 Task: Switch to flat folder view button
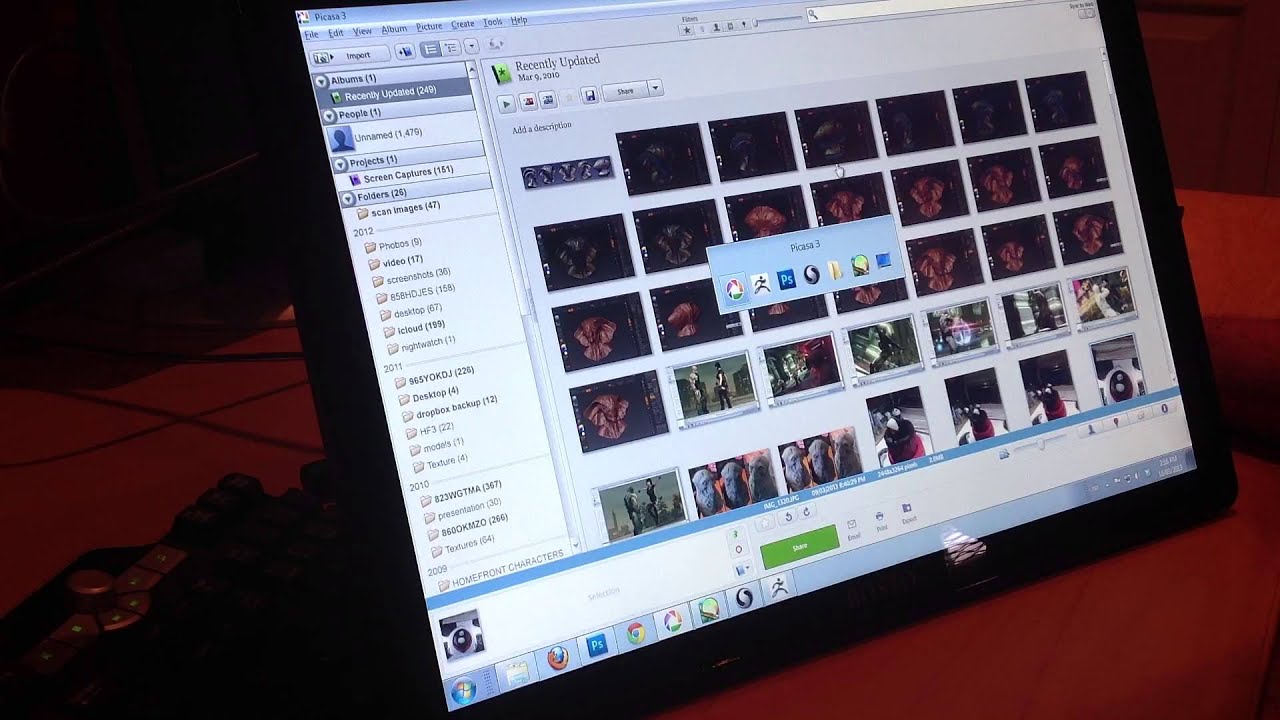click(430, 49)
